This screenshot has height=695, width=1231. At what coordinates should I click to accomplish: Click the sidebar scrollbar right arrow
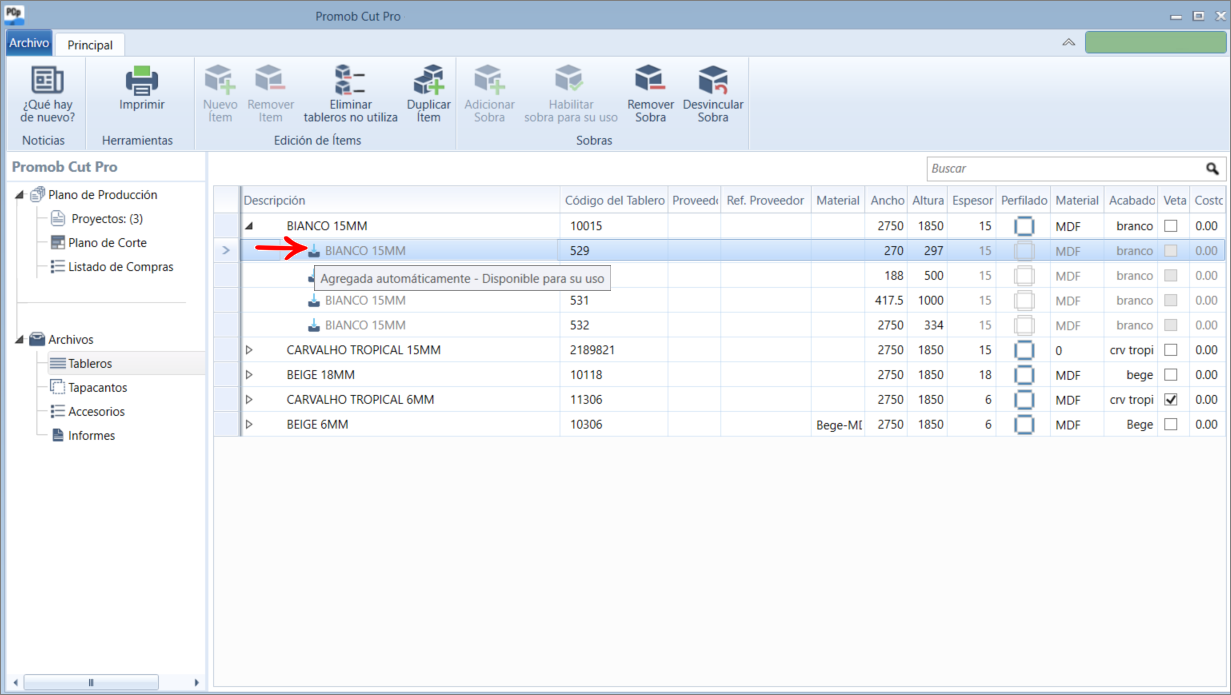[x=196, y=682]
